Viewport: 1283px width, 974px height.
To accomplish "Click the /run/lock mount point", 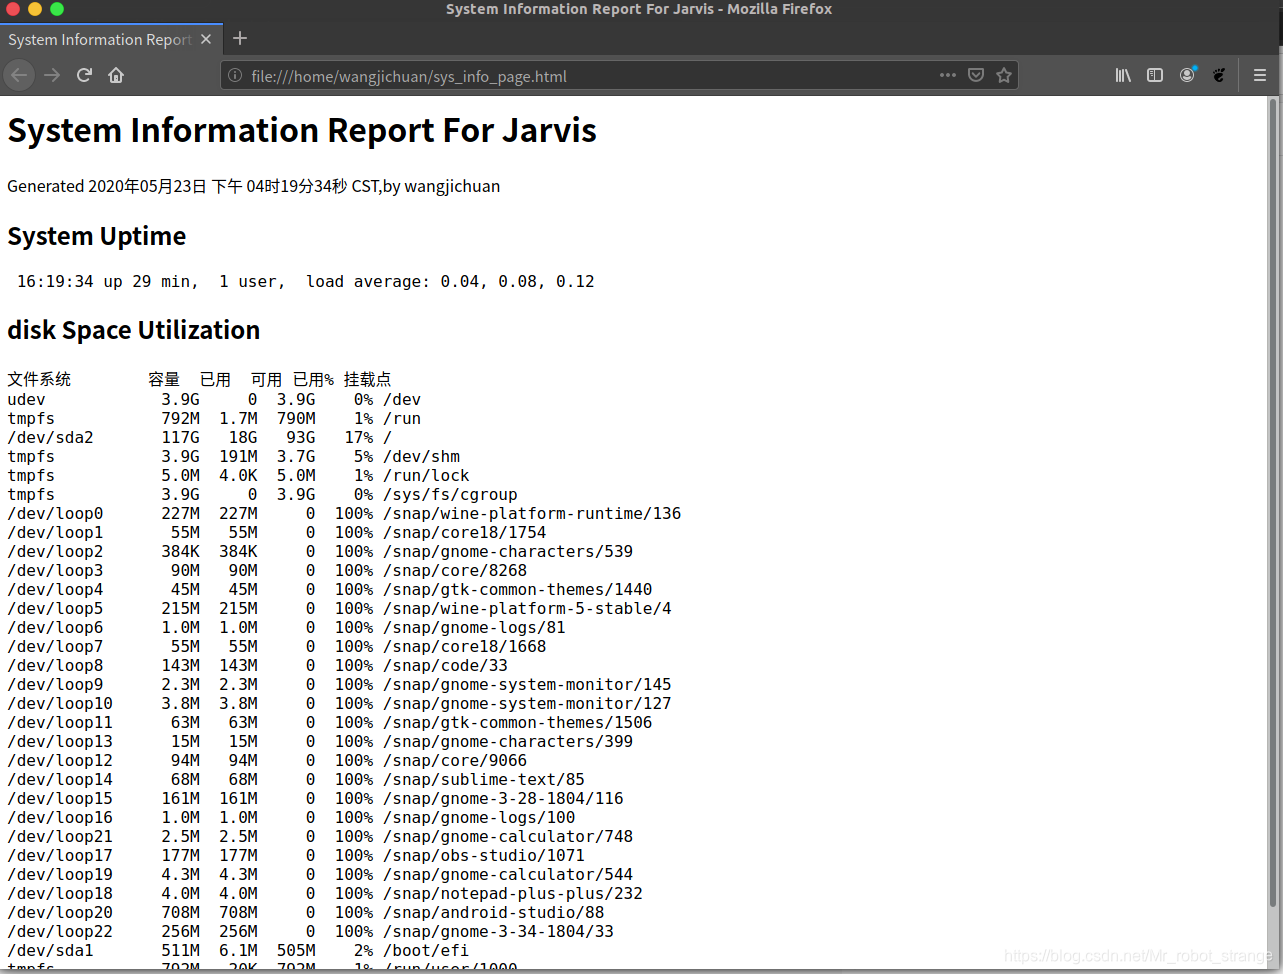I will [x=426, y=476].
